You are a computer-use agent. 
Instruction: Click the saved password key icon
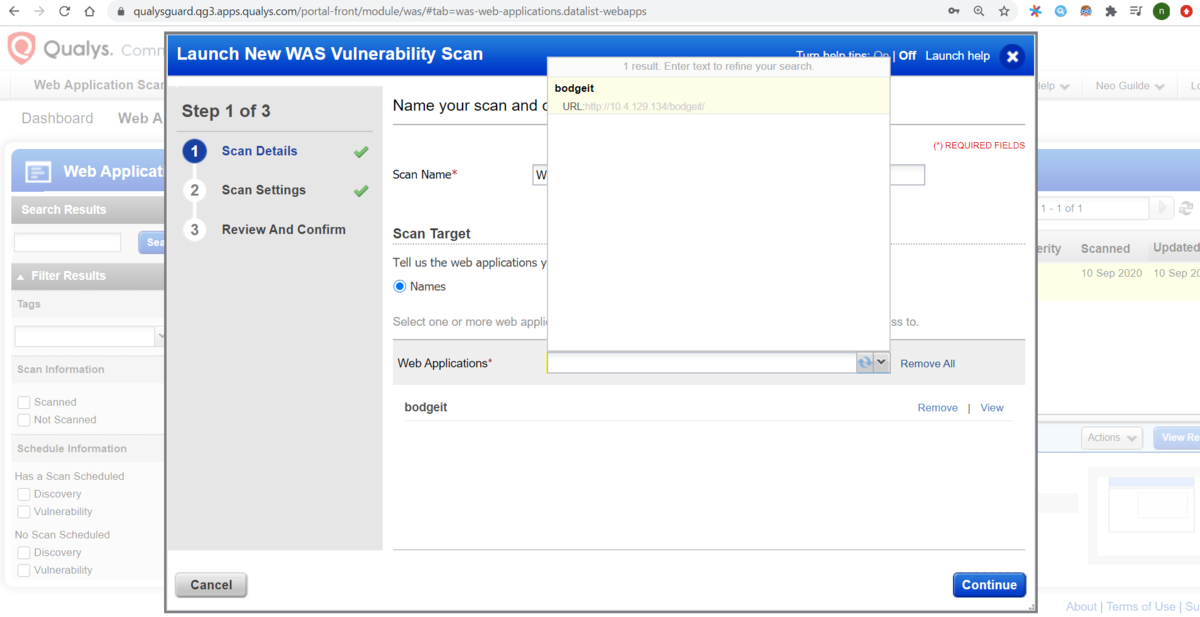point(954,12)
